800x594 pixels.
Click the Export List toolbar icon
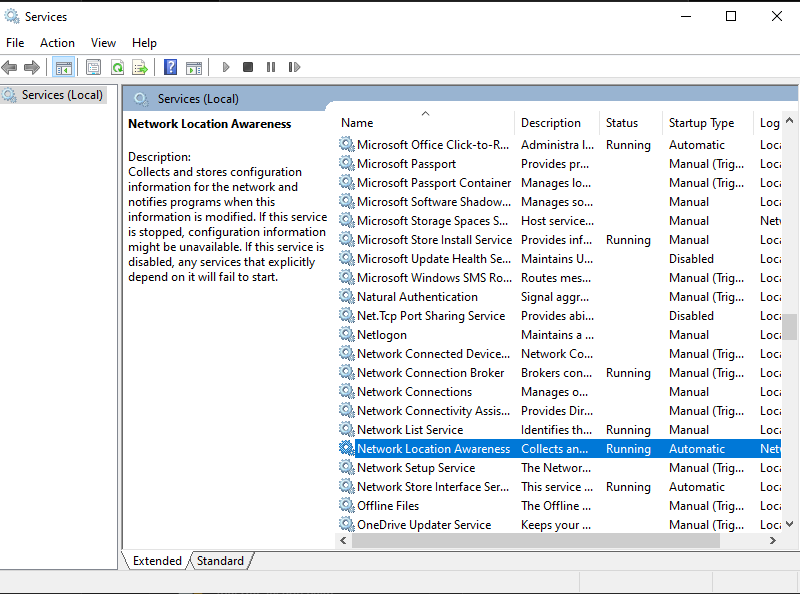(140, 67)
